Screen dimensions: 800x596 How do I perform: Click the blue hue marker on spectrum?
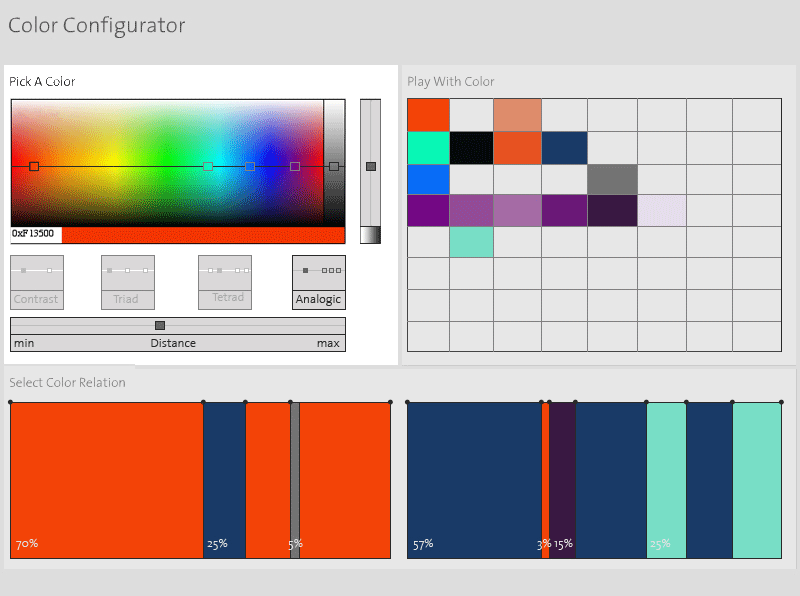coord(249,166)
